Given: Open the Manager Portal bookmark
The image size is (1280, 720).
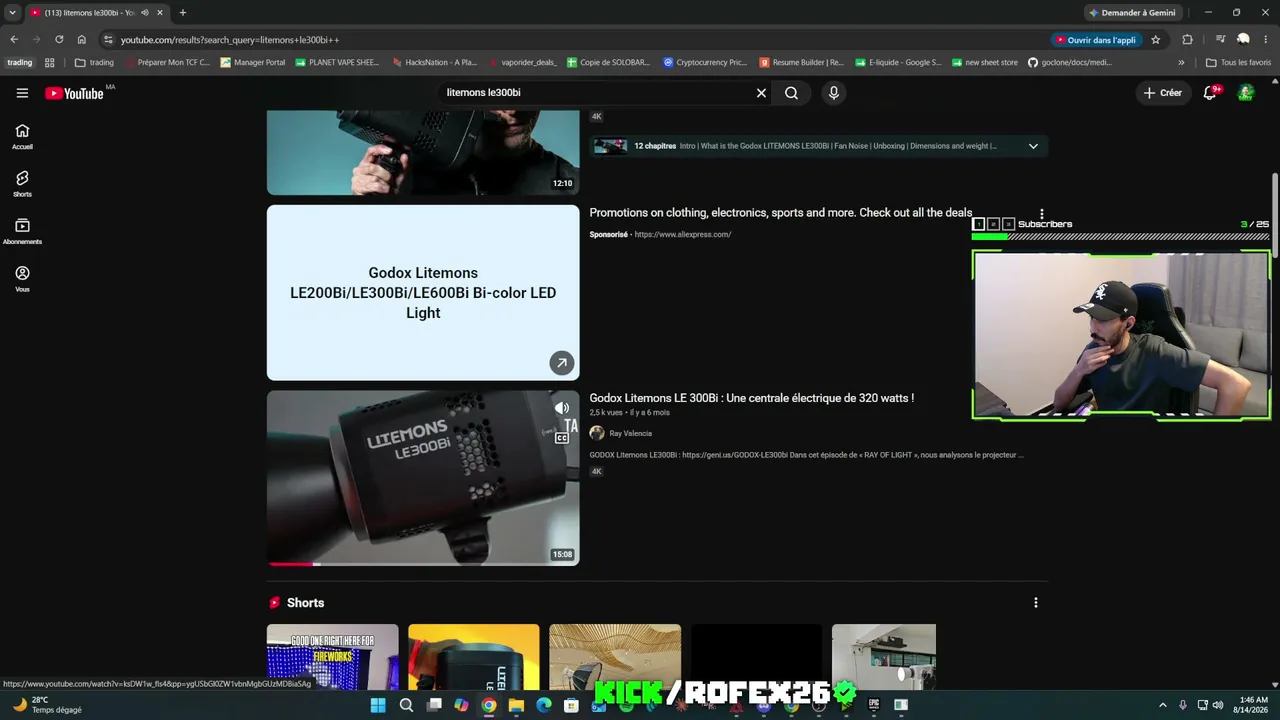Looking at the screenshot, I should (253, 62).
